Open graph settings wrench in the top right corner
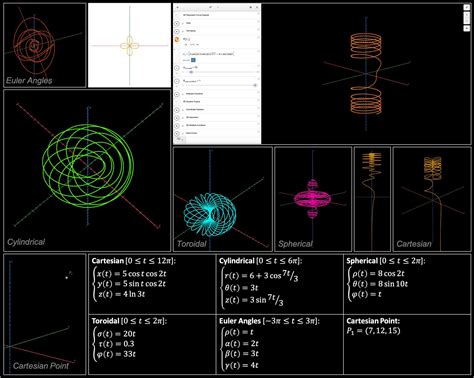The width and height of the screenshot is (474, 378). (x=467, y=7)
